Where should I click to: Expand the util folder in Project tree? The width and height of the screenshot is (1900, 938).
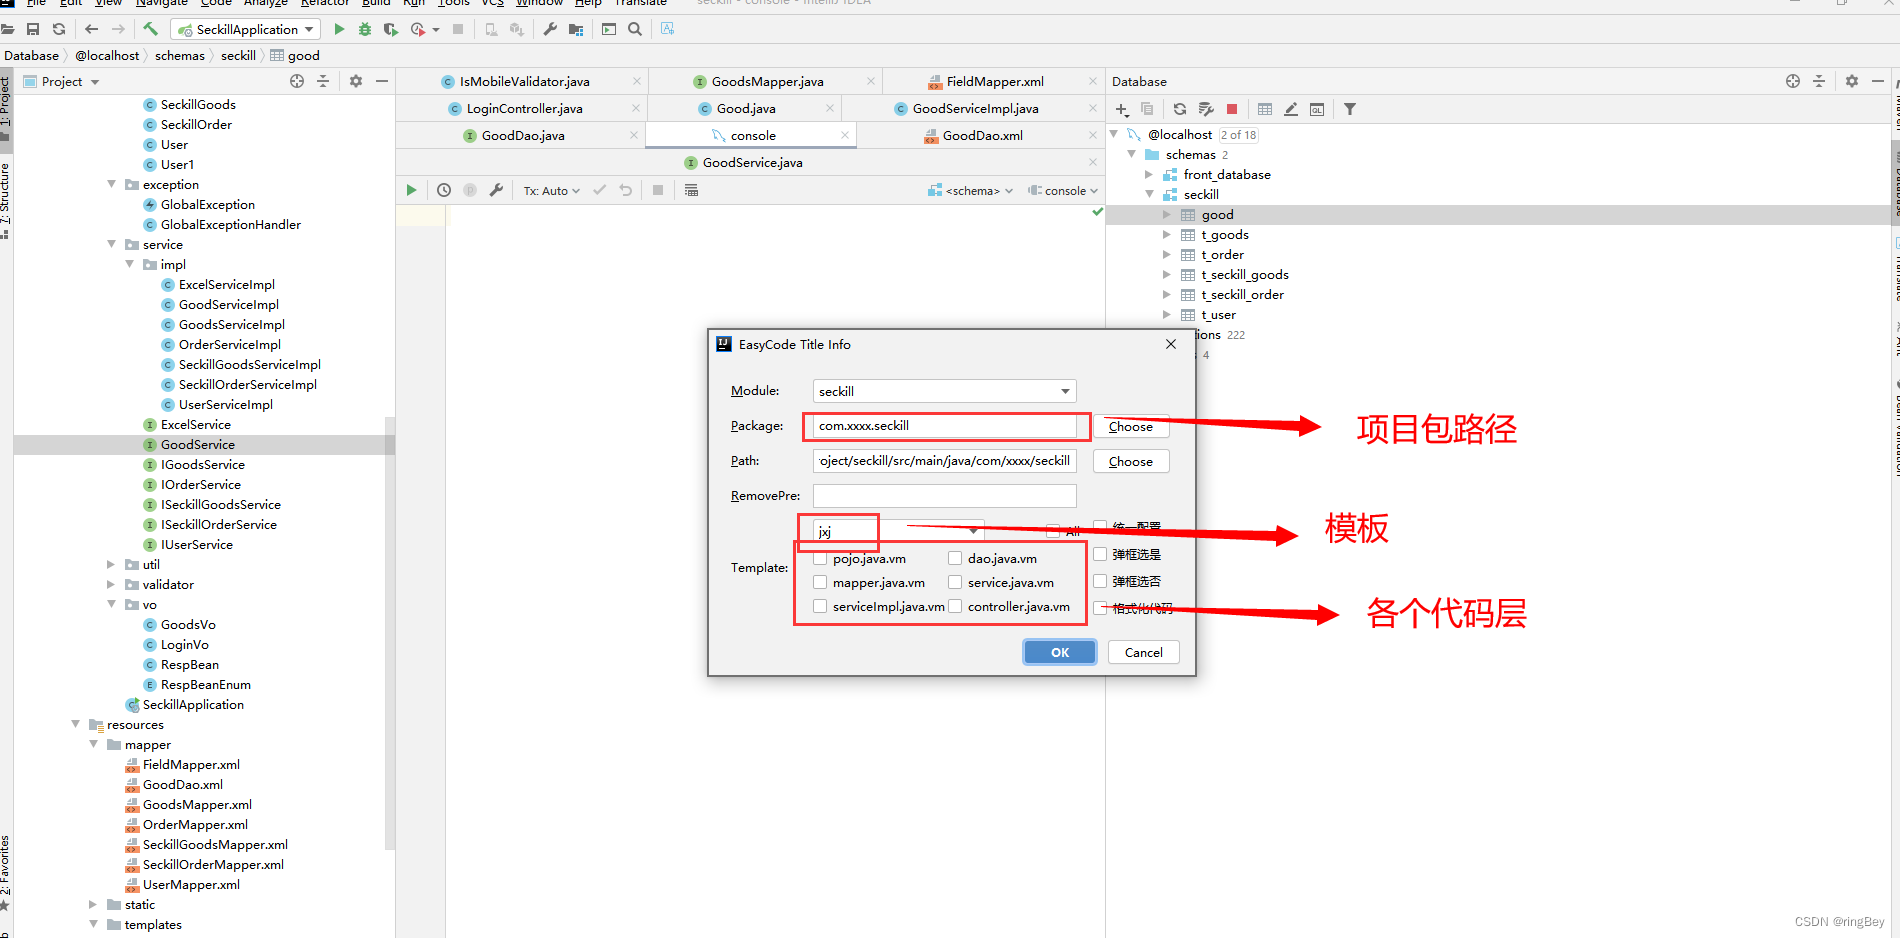tap(112, 564)
